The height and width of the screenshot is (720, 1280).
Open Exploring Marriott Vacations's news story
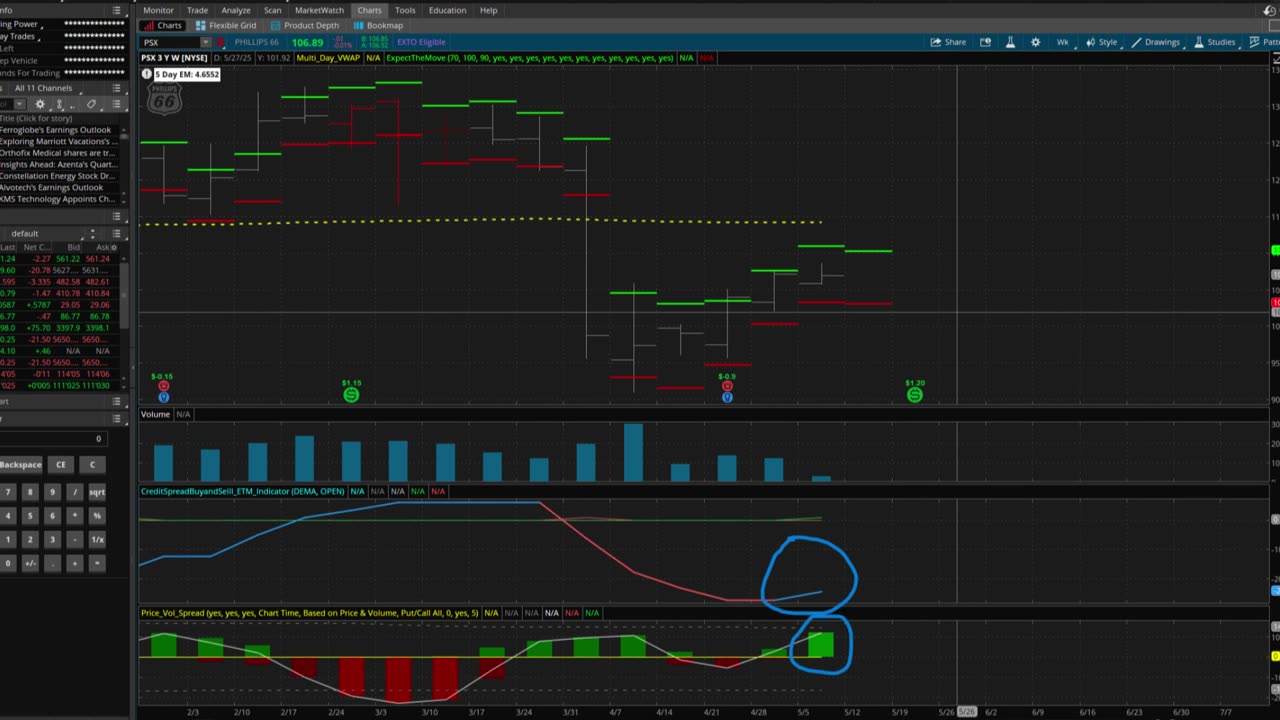(57, 141)
